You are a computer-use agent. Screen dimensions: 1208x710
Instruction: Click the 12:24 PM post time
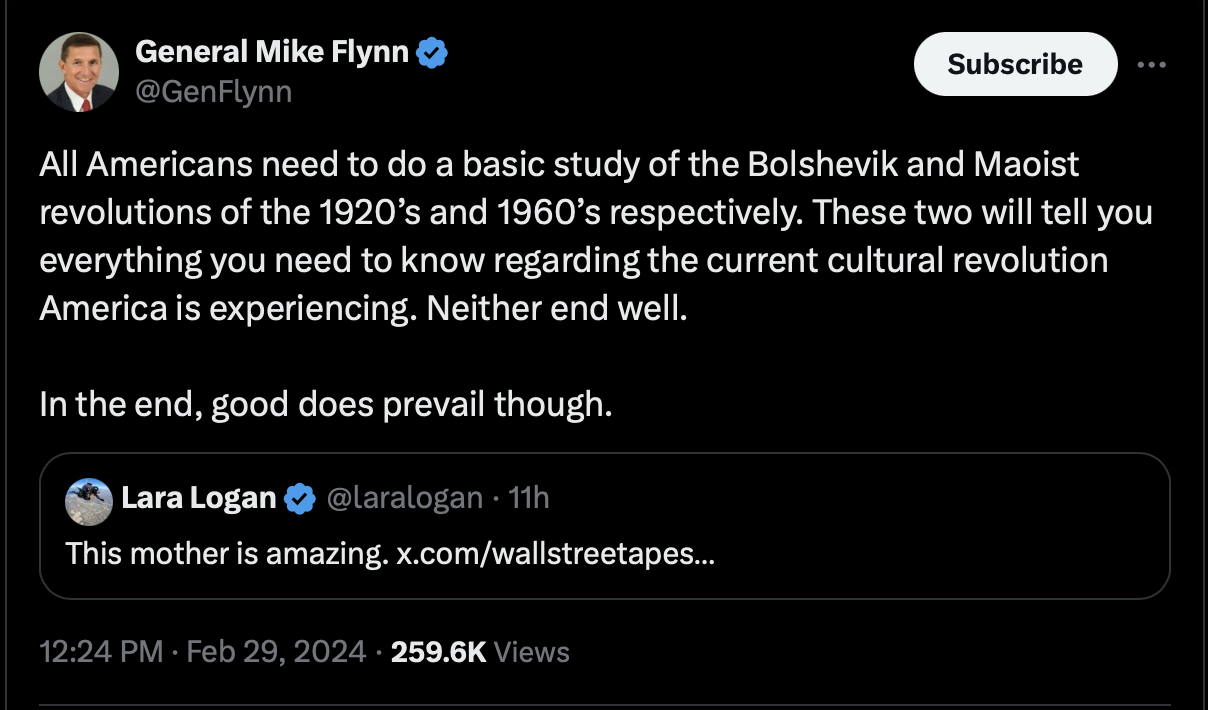(x=101, y=652)
